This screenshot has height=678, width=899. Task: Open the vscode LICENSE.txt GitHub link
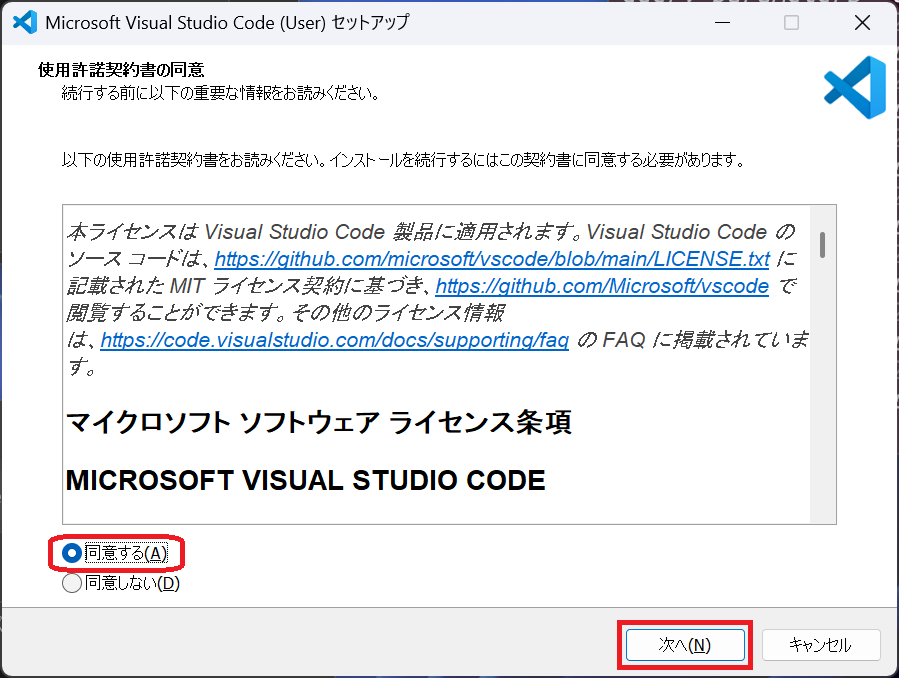[x=492, y=259]
